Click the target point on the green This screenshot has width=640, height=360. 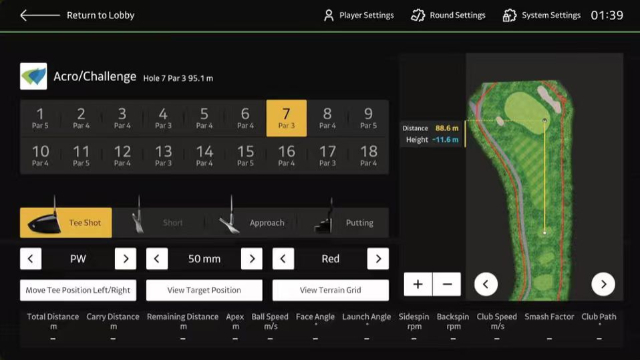[544, 120]
